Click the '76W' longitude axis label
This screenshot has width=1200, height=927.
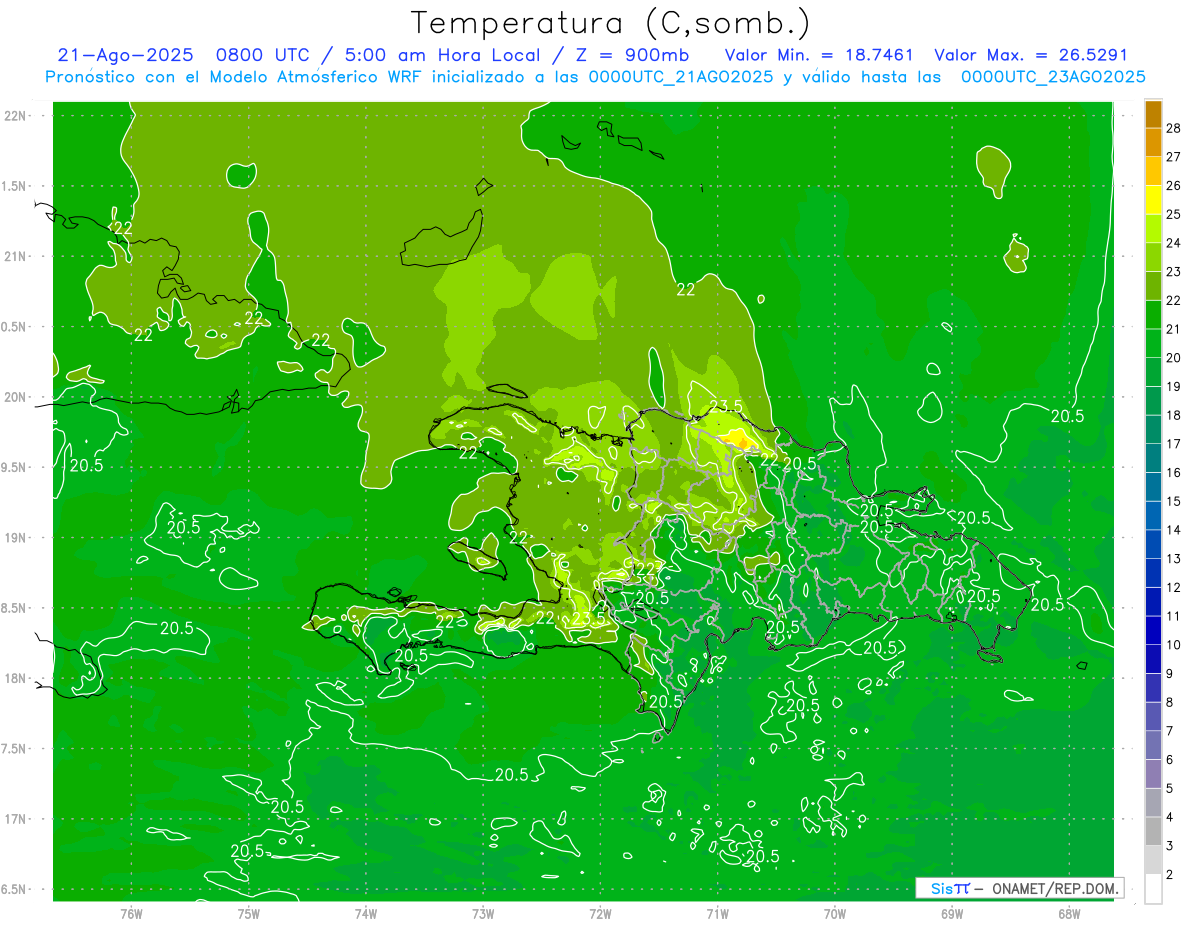point(132,914)
